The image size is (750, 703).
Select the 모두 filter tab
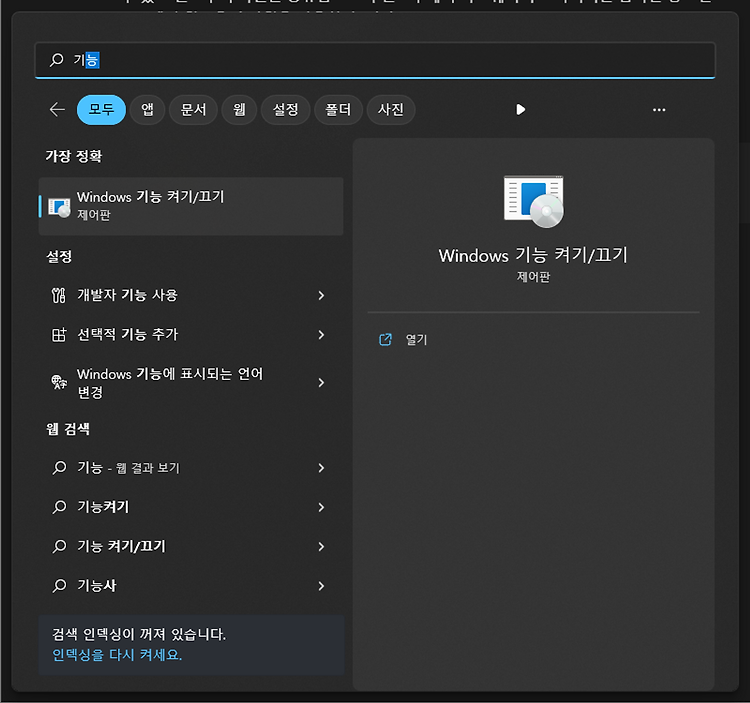tap(101, 110)
